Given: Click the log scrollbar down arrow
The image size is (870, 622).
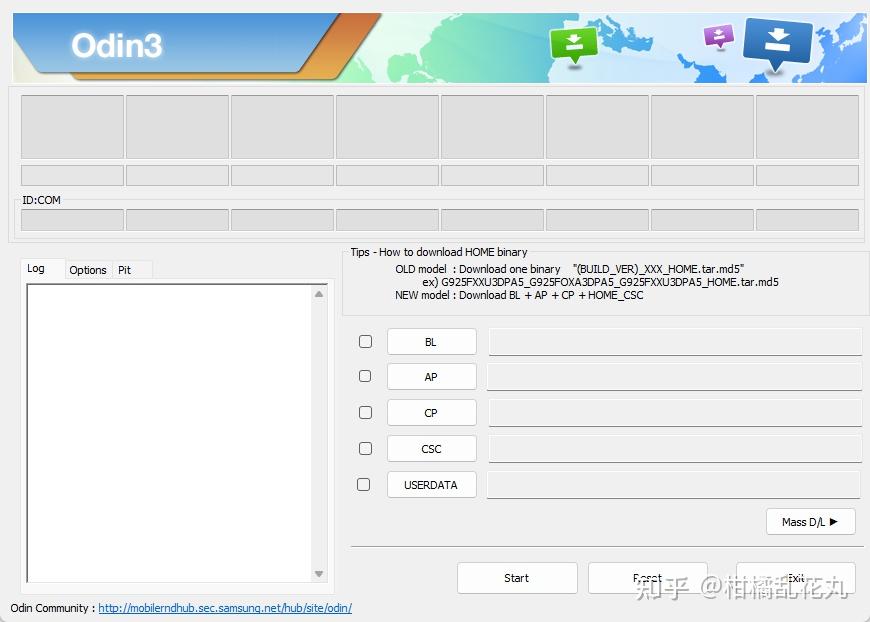Looking at the screenshot, I should (319, 574).
